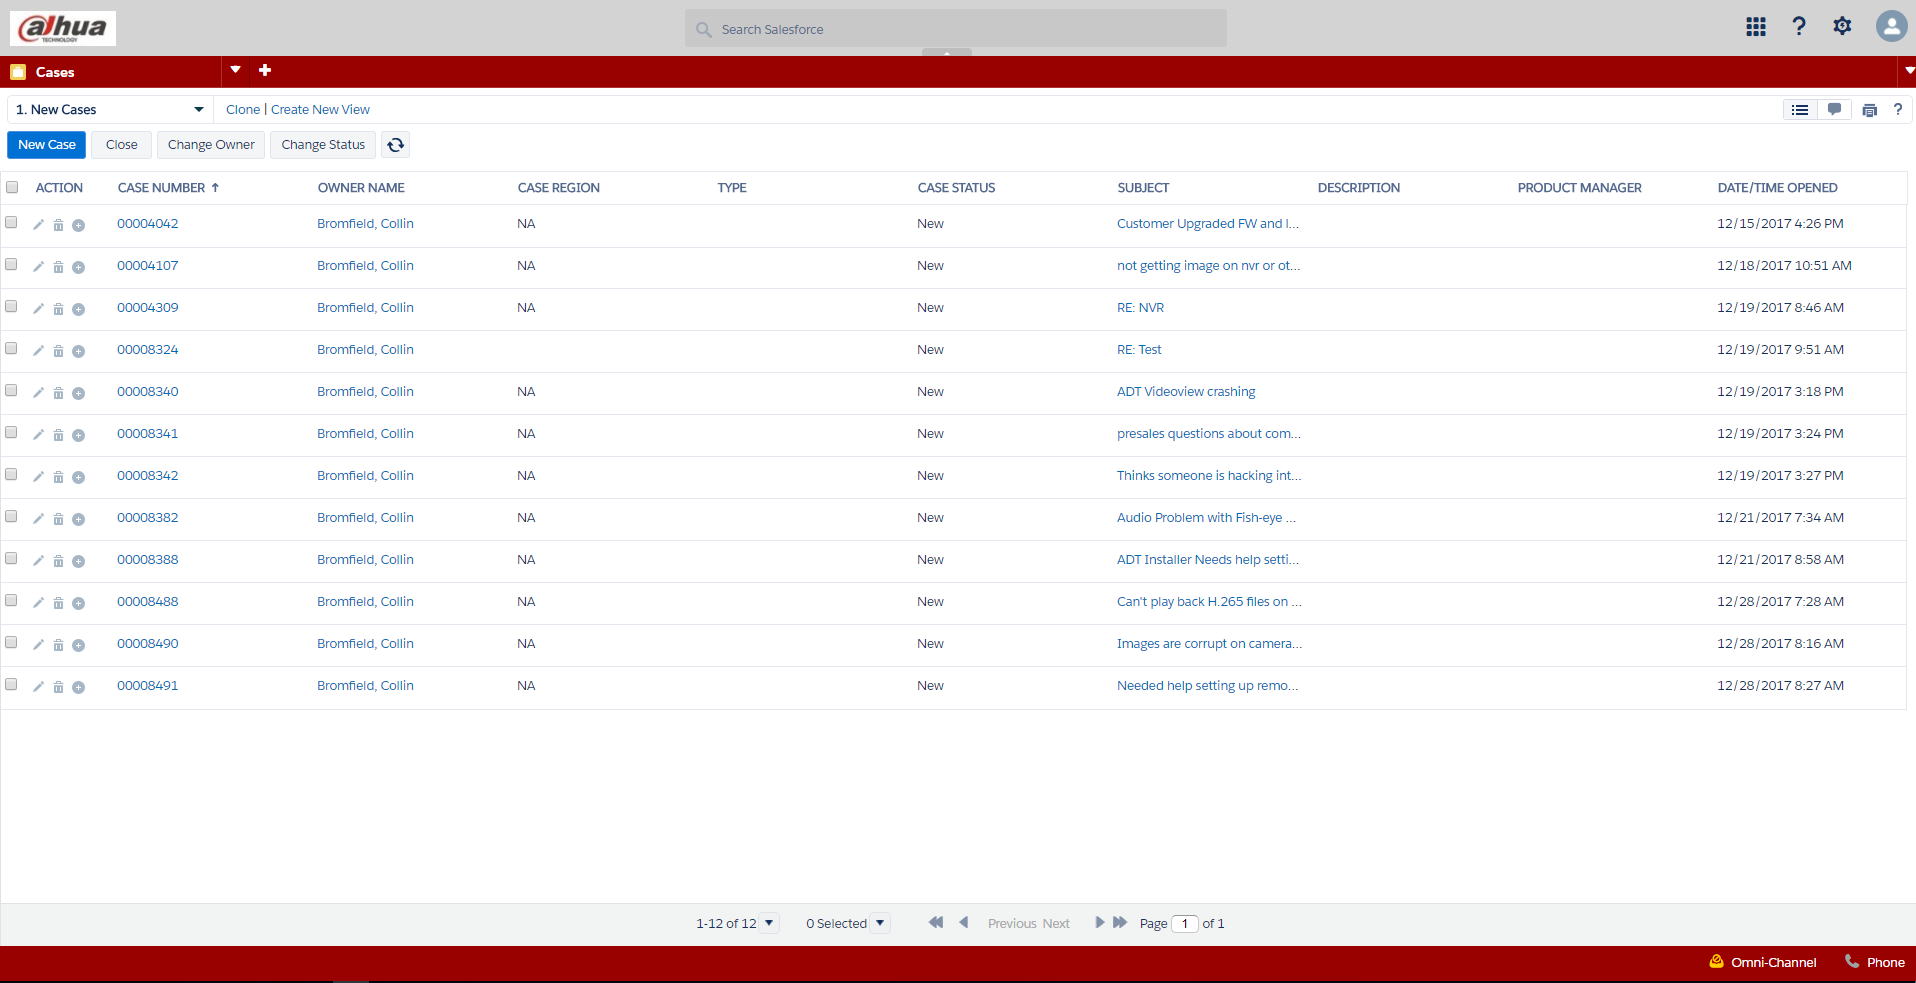The image size is (1916, 983).
Task: Add a new tab with the plus icon
Action: click(265, 70)
